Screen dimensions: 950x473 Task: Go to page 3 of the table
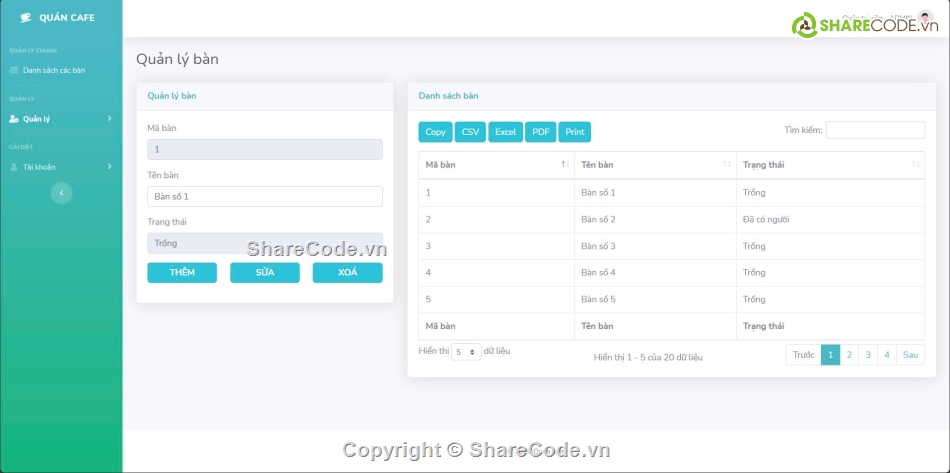(x=868, y=355)
